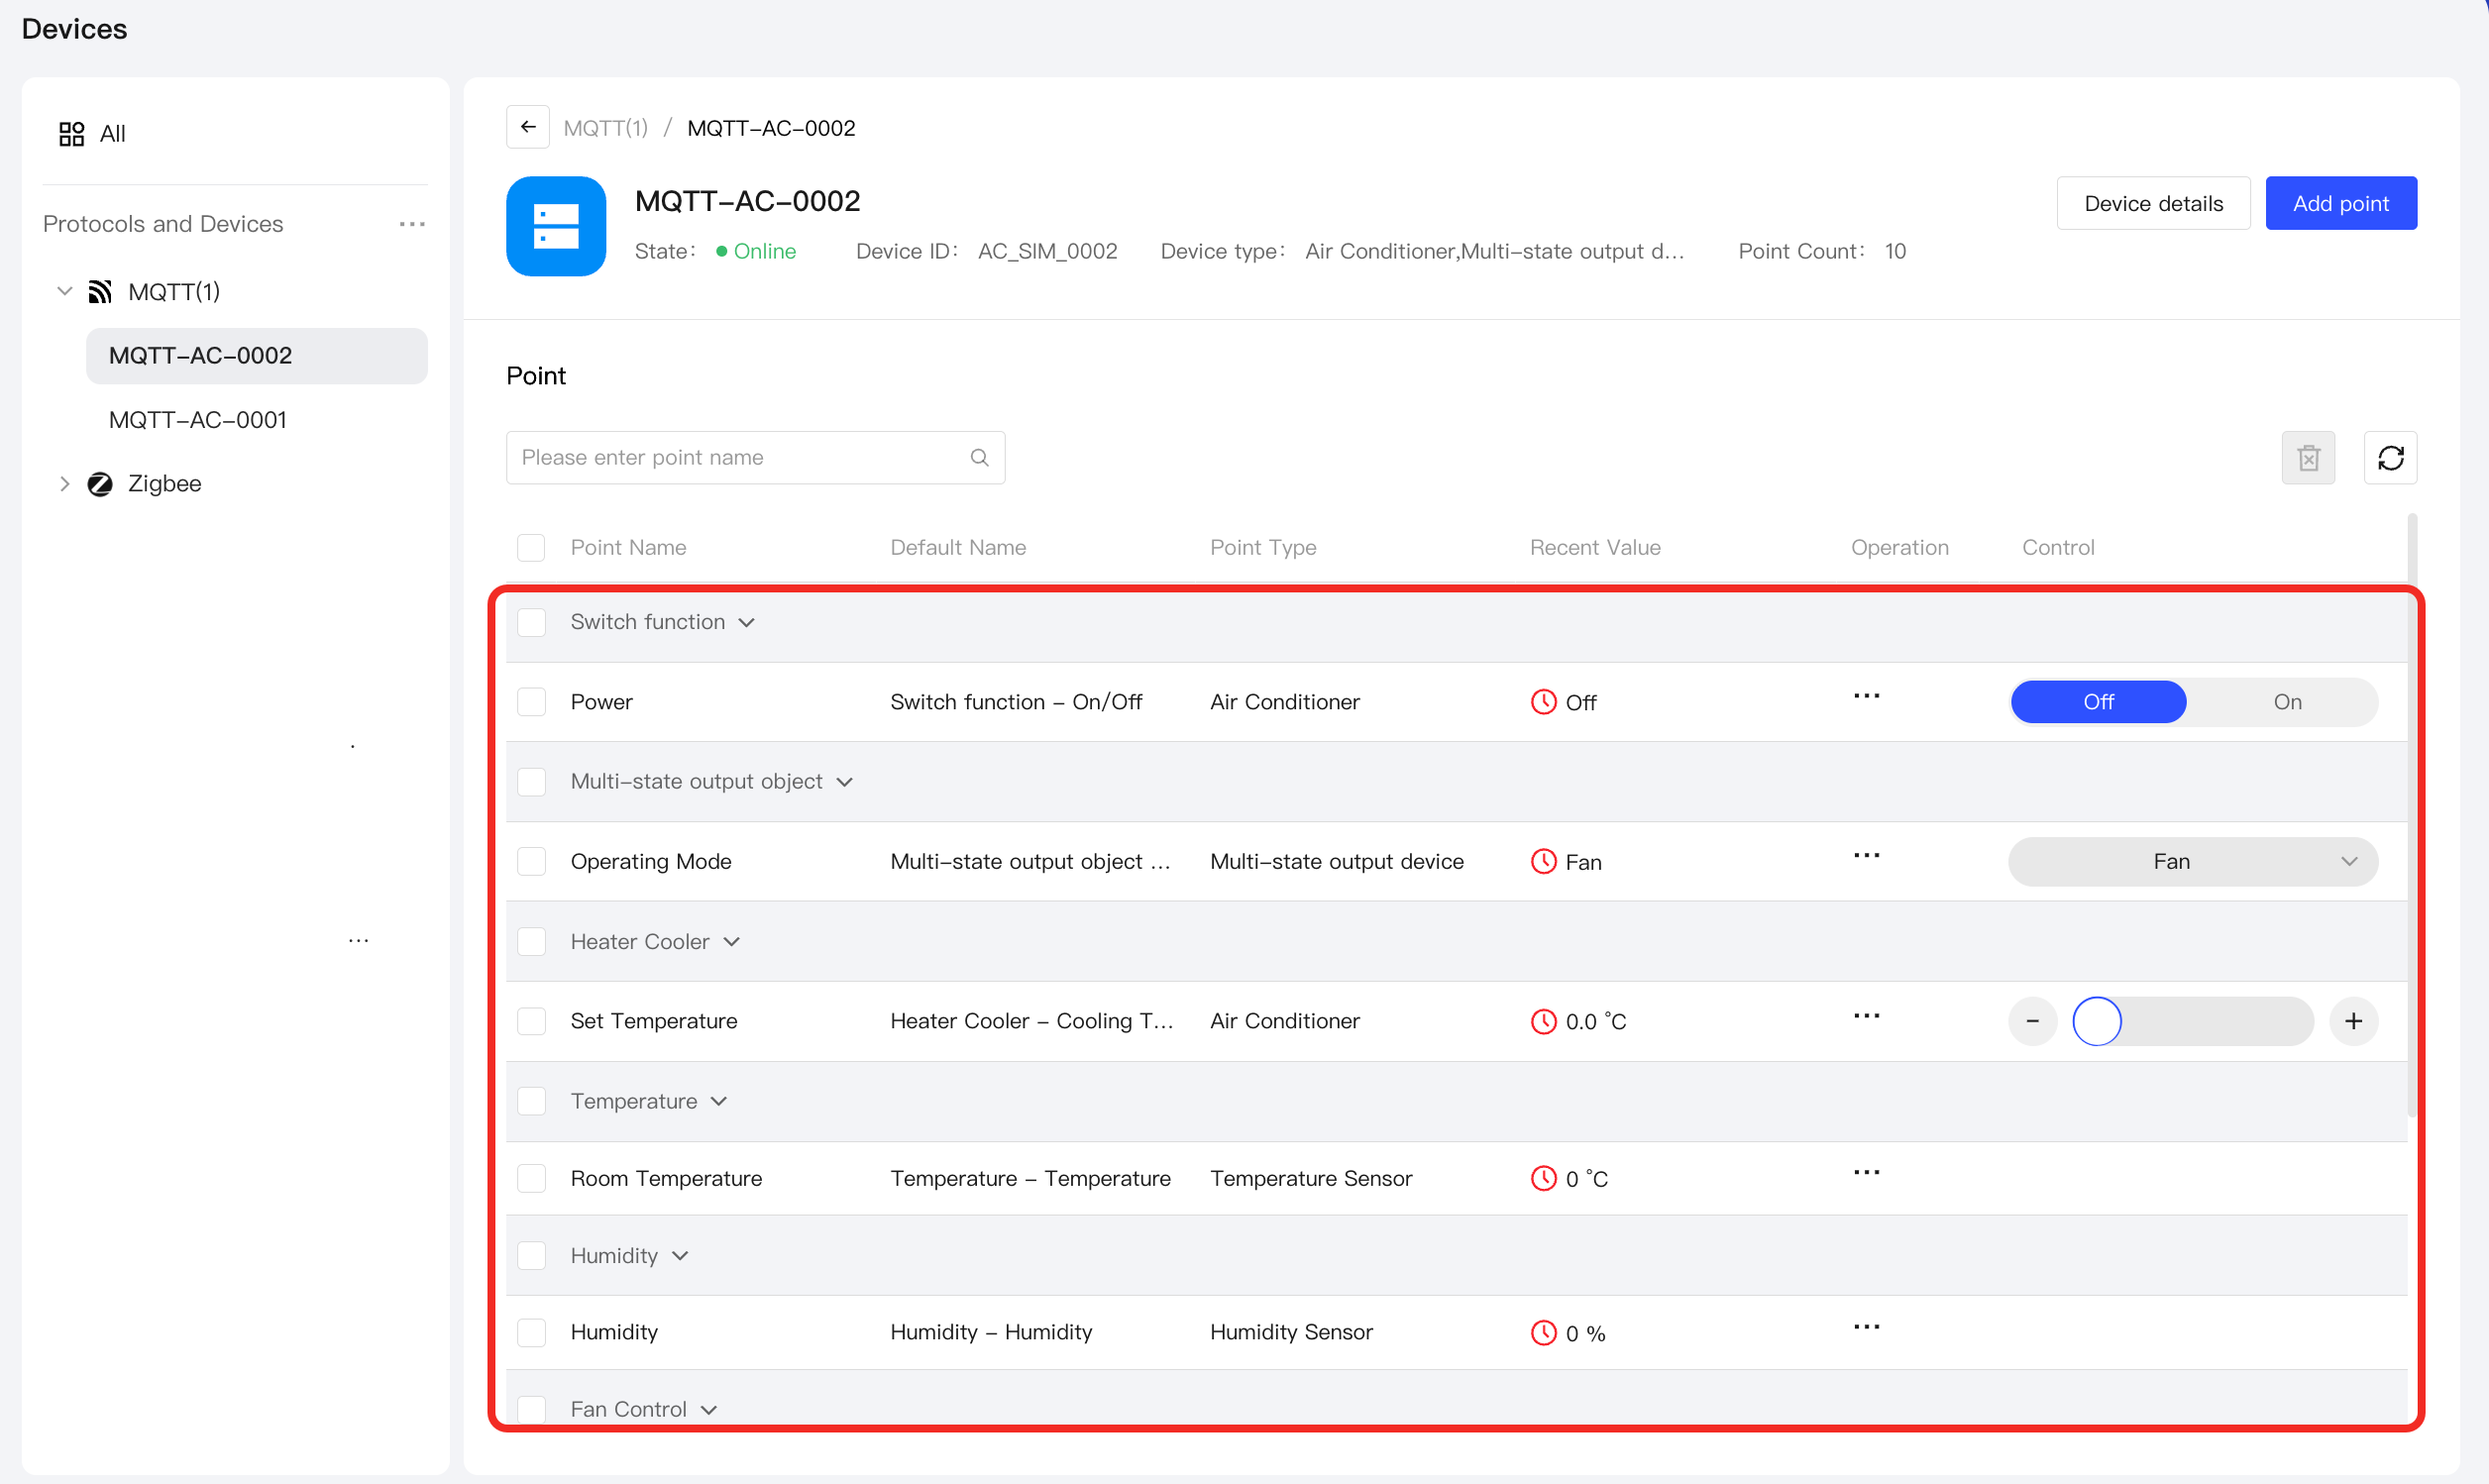Switch Power control to Off
Screen dimensions: 2489x1484
(x=2098, y=702)
